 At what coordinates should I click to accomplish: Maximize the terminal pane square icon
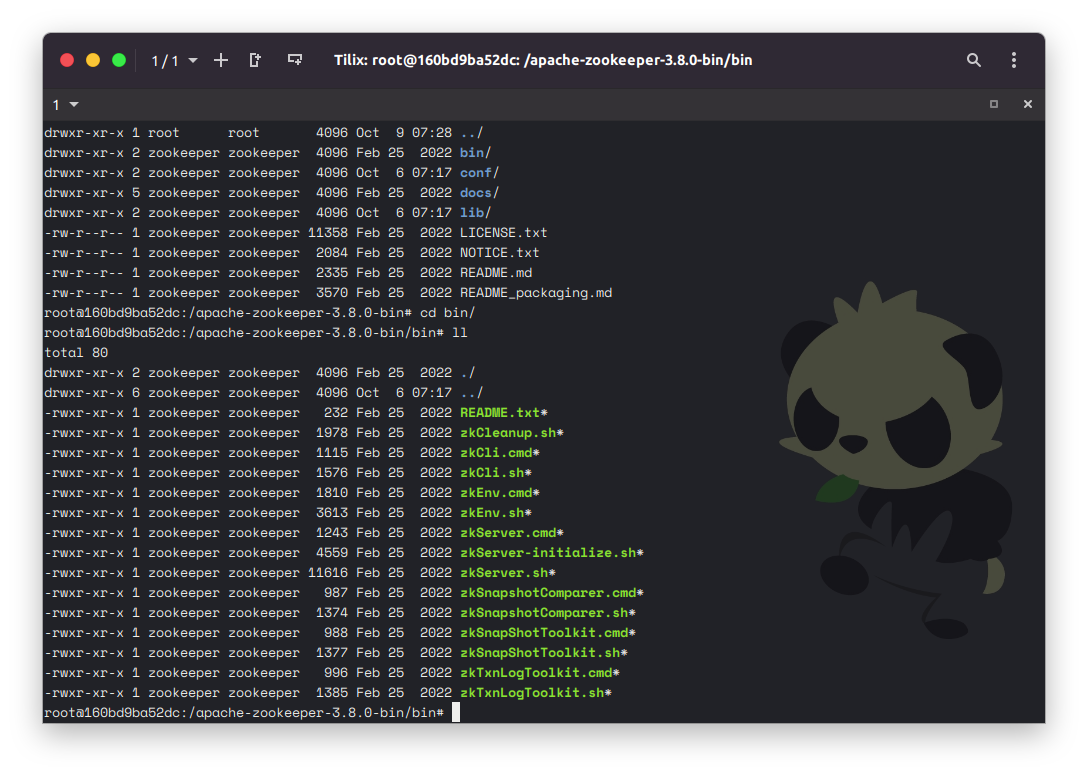coord(994,104)
